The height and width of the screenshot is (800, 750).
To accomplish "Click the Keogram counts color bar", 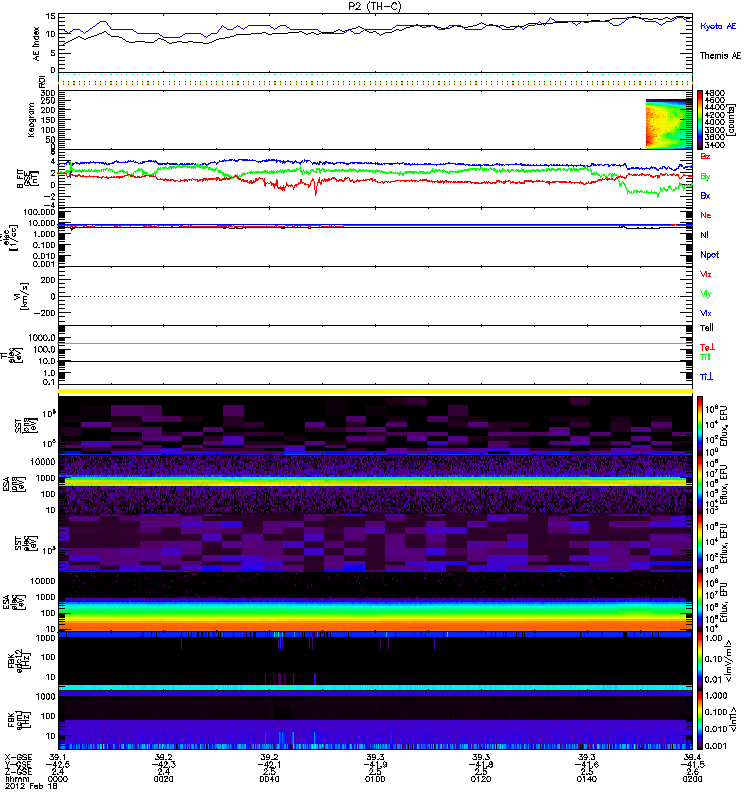I will tap(700, 120).
